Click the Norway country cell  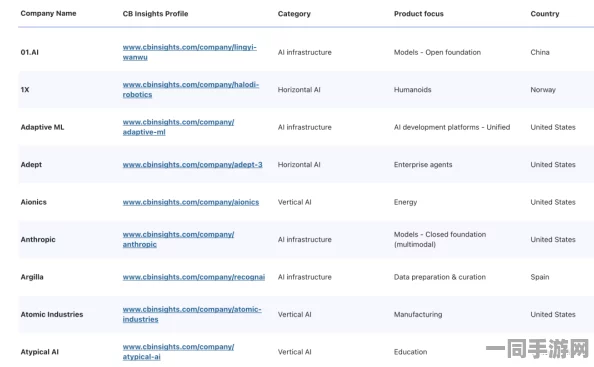coord(543,90)
